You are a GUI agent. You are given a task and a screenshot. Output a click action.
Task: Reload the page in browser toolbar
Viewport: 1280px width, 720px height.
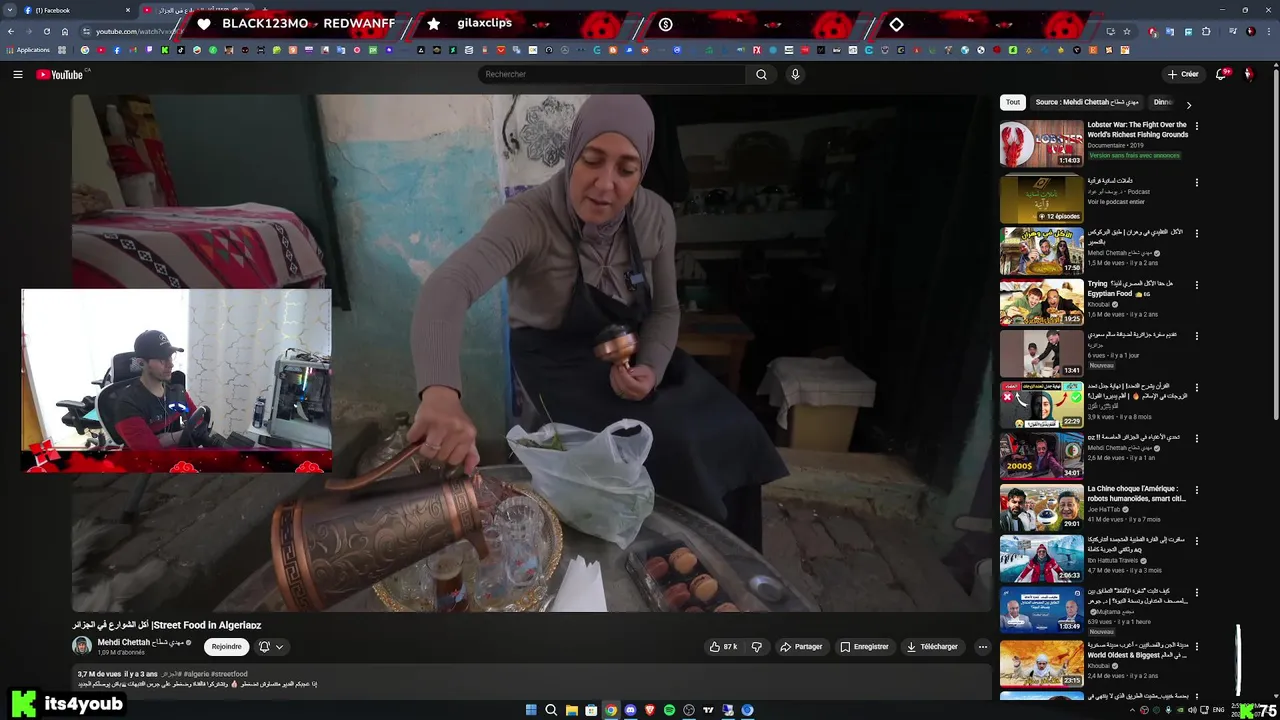pyautogui.click(x=46, y=31)
